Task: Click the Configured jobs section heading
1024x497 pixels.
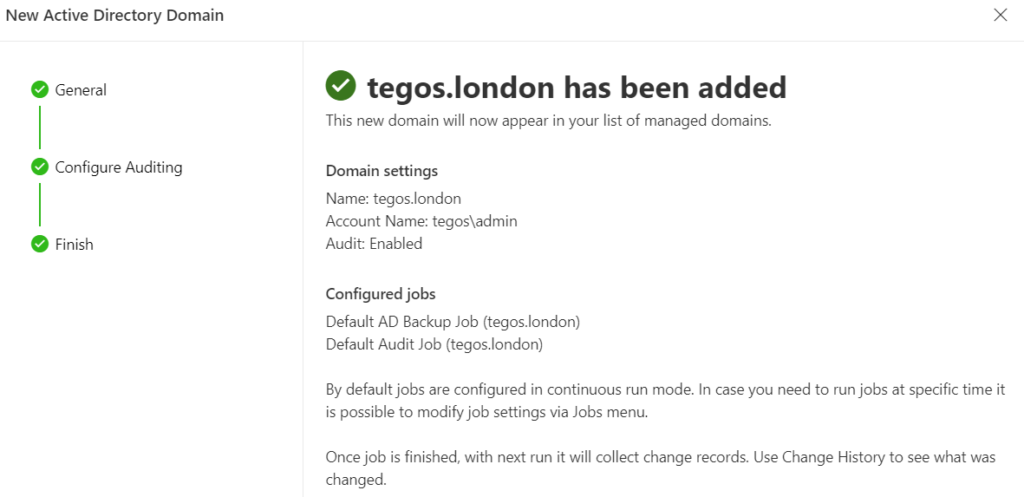Action: pos(381,294)
